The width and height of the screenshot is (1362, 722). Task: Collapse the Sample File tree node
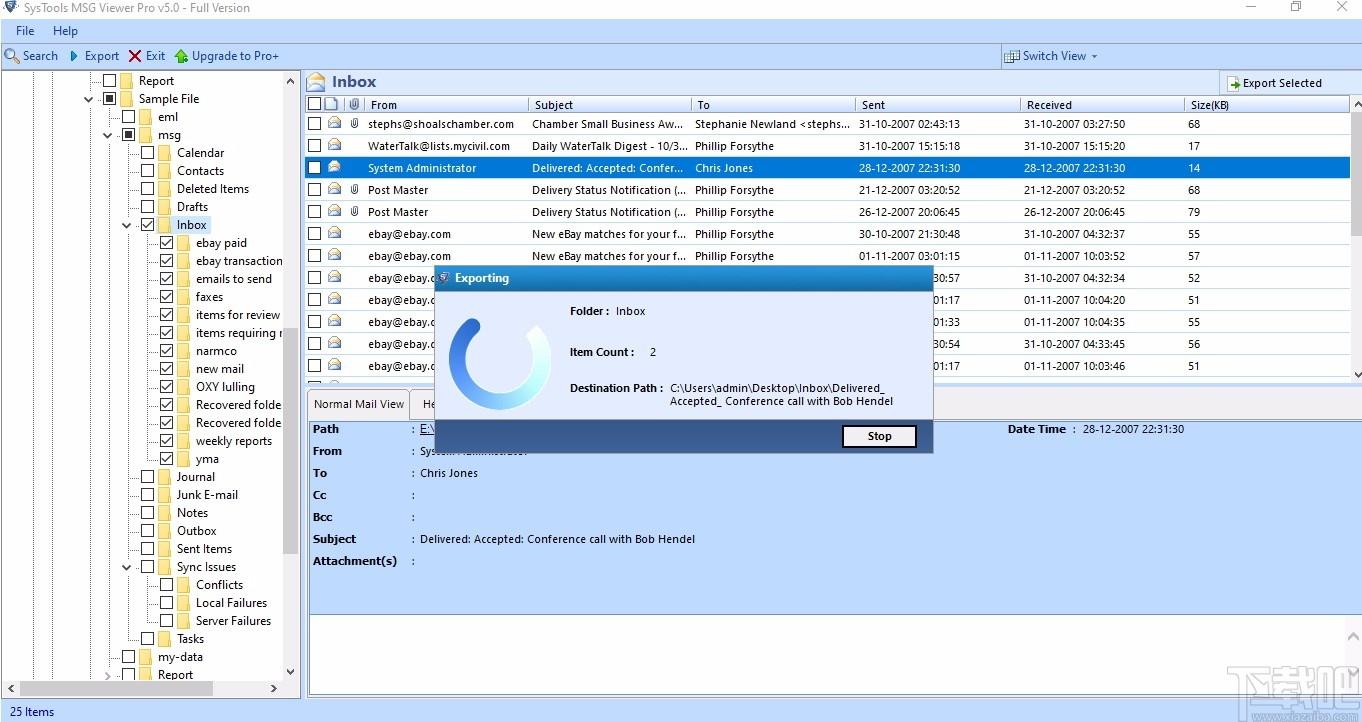click(x=89, y=99)
